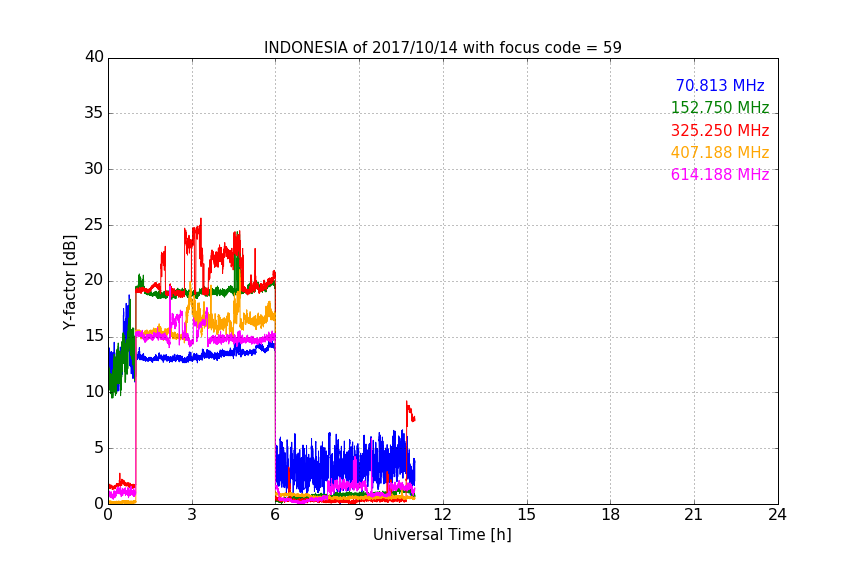Click the y-axis tick label 40
Image resolution: width=864 pixels, height=576 pixels.
click(x=94, y=57)
